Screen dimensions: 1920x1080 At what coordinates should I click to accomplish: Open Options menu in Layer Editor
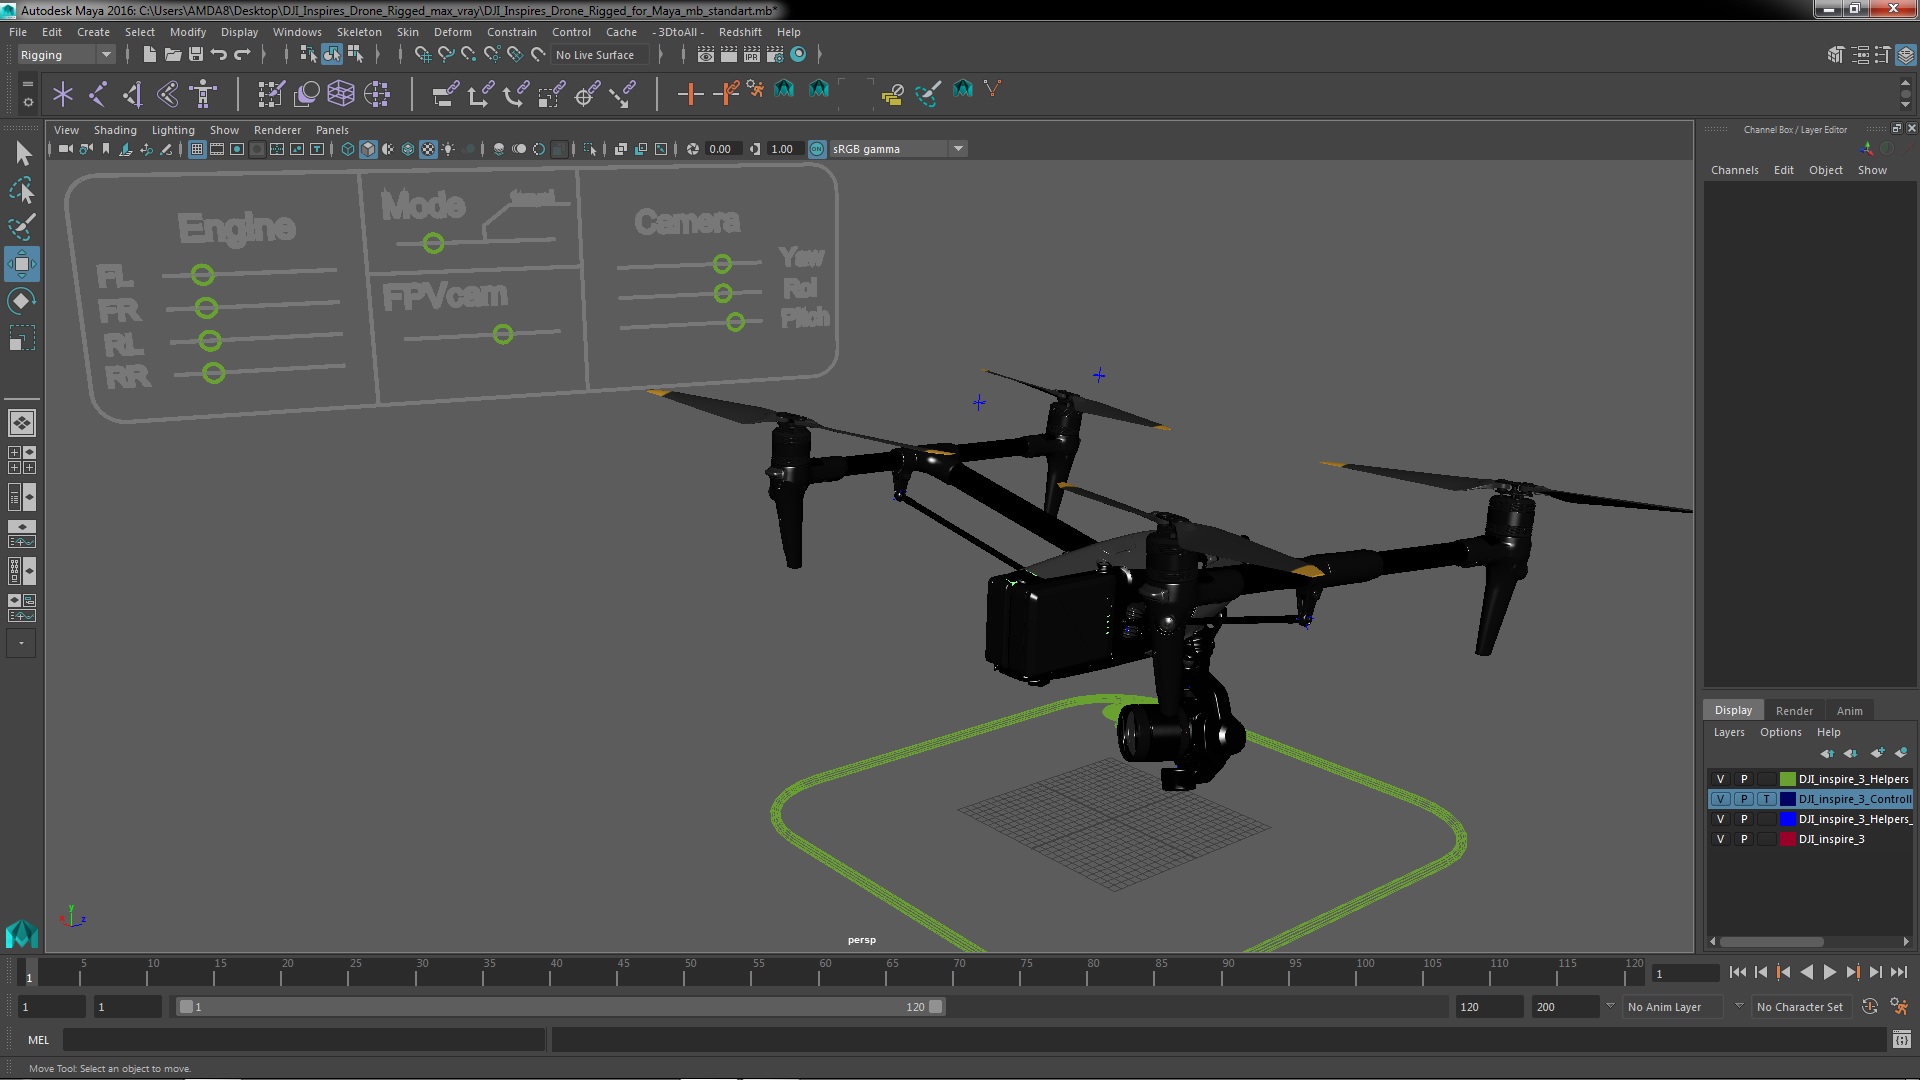point(1780,732)
